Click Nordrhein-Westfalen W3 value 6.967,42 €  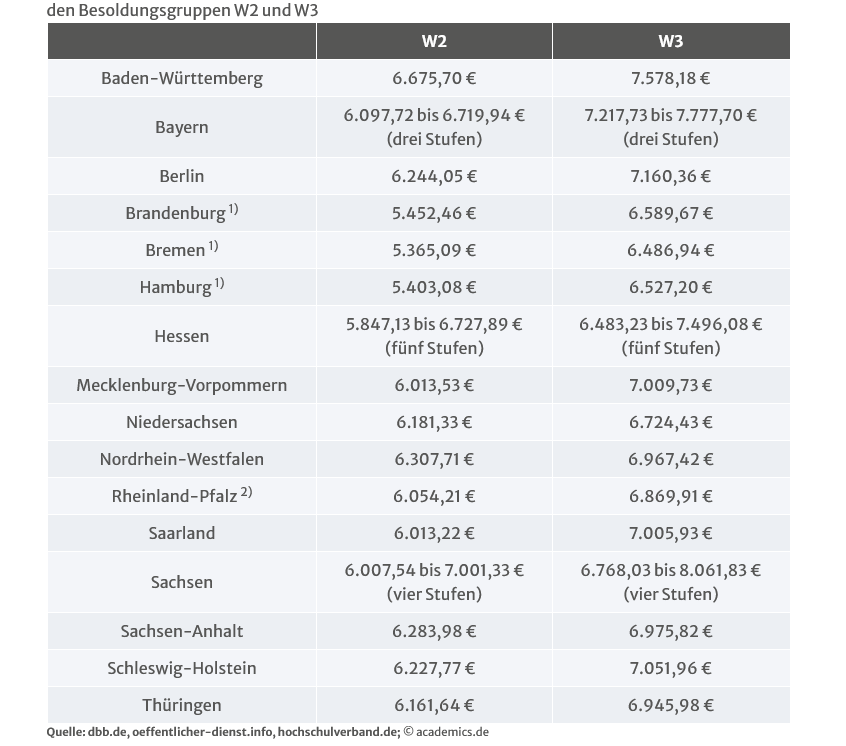(671, 460)
